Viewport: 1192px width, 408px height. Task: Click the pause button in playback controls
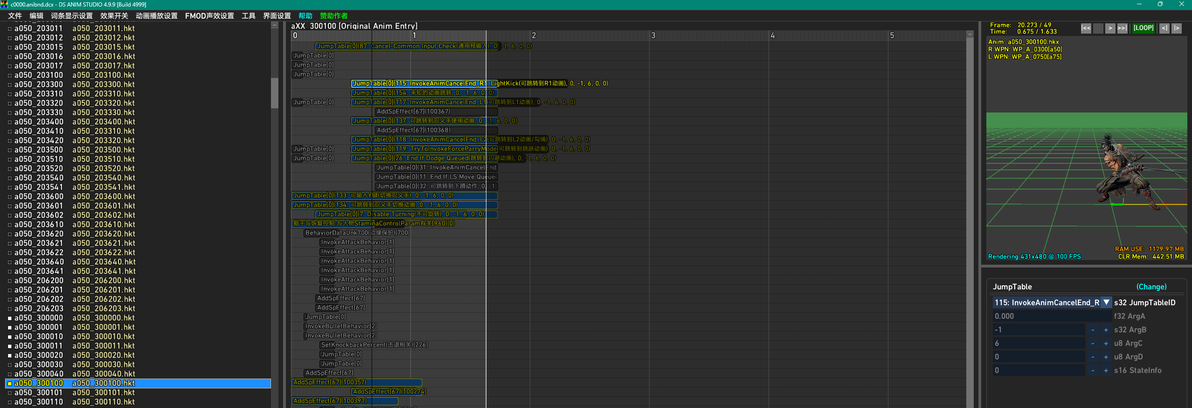coord(1098,27)
